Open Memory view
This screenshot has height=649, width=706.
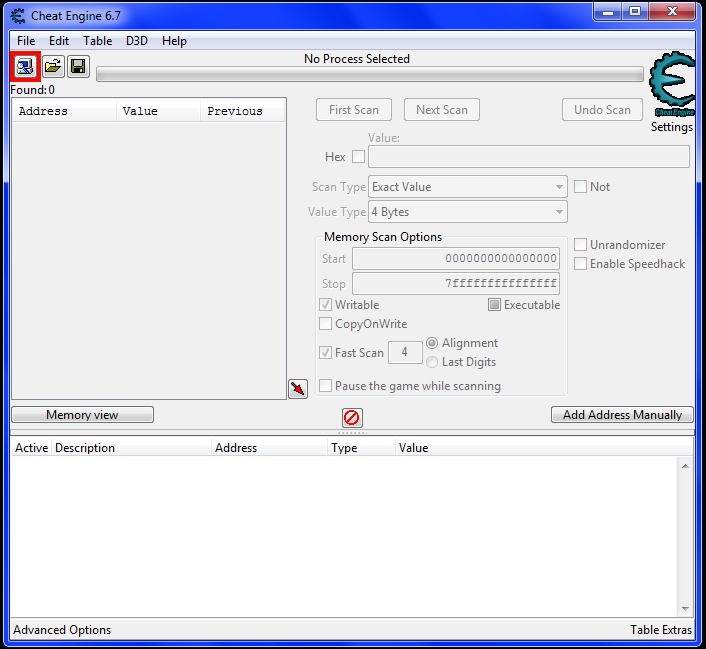pyautogui.click(x=82, y=415)
